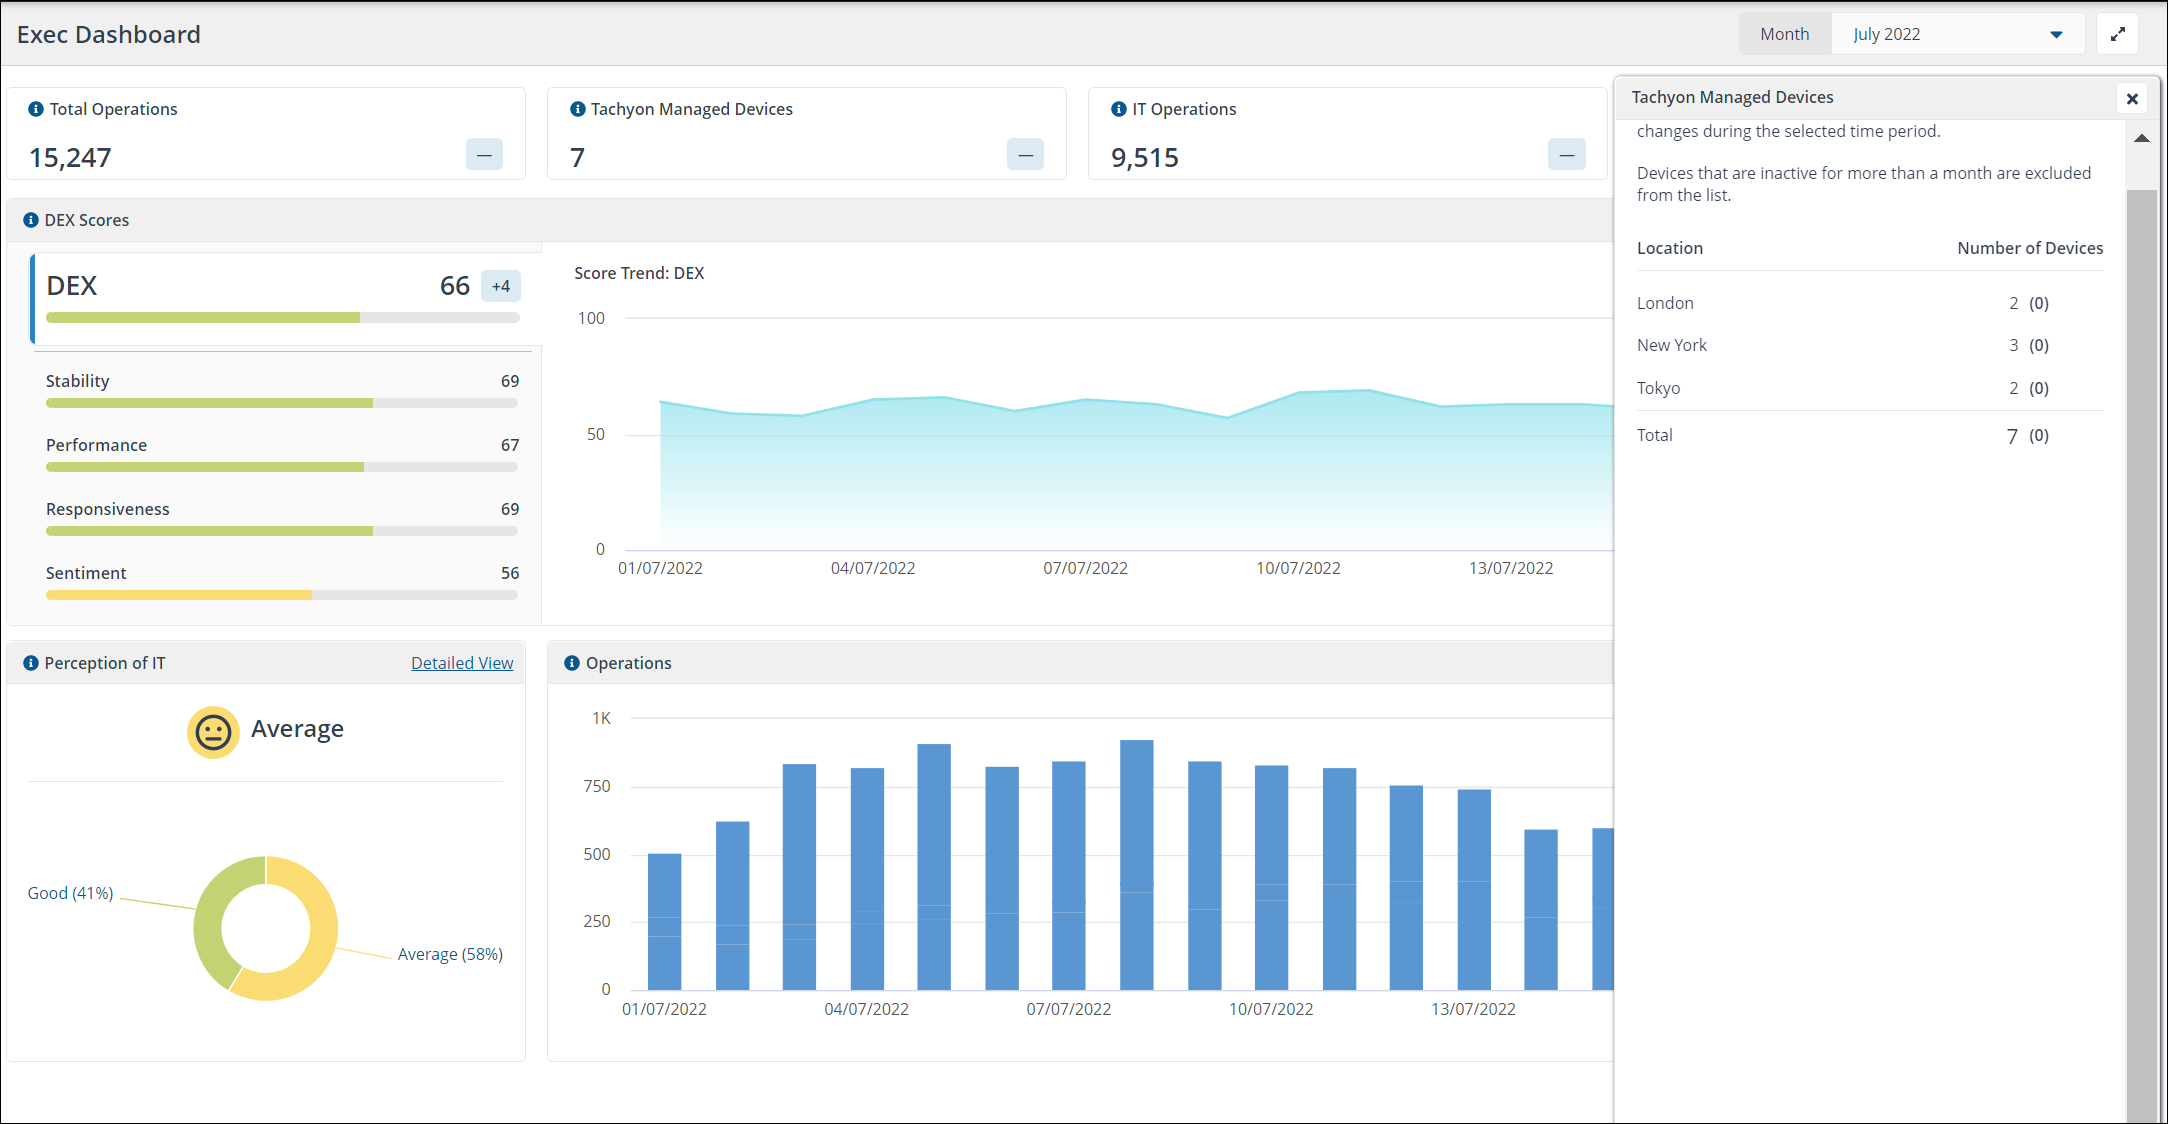The height and width of the screenshot is (1124, 2168).
Task: Click the IT Operations trend dash button
Action: pyautogui.click(x=1566, y=154)
